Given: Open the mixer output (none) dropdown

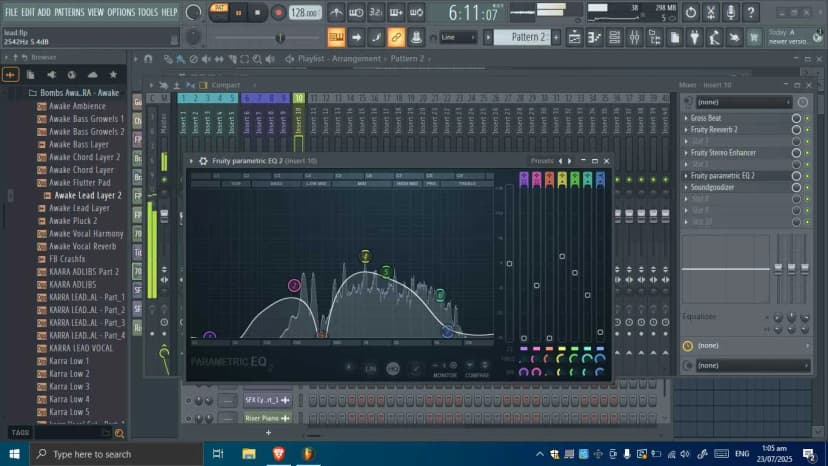Looking at the screenshot, I should coord(752,366).
